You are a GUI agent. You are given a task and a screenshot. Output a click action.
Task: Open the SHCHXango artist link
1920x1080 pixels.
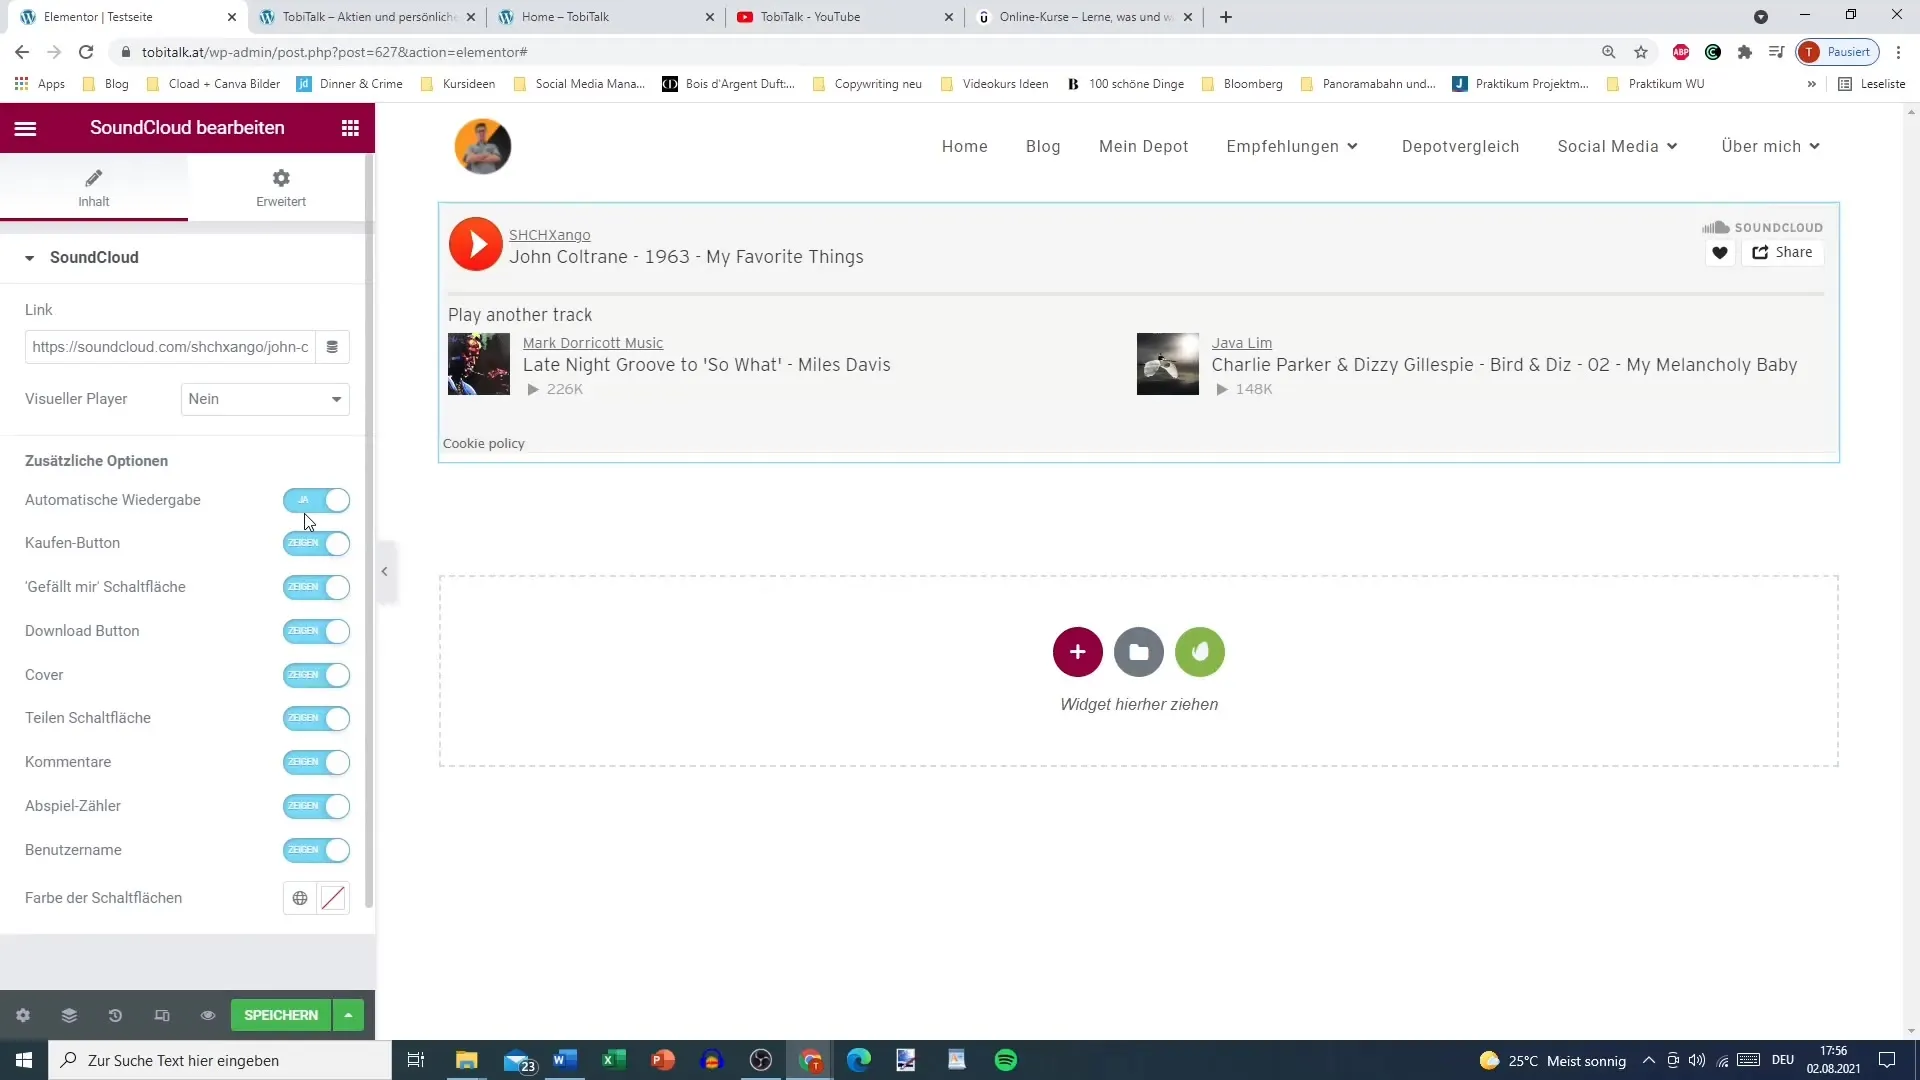(x=549, y=235)
